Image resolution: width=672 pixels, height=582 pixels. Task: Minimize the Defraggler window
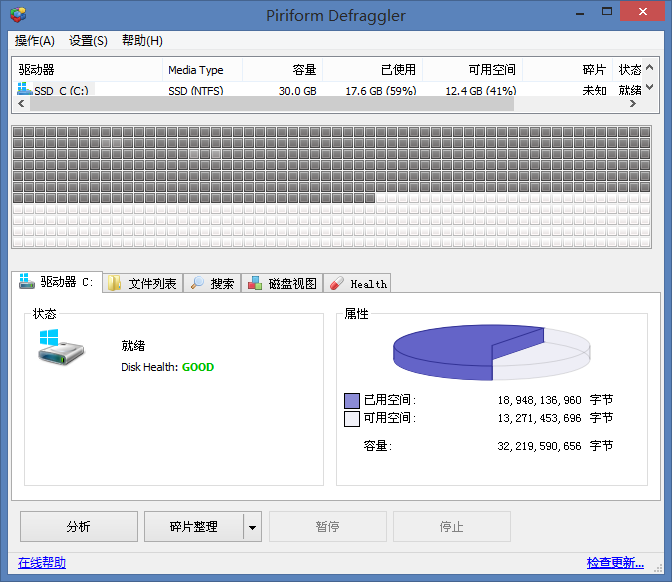[x=580, y=12]
